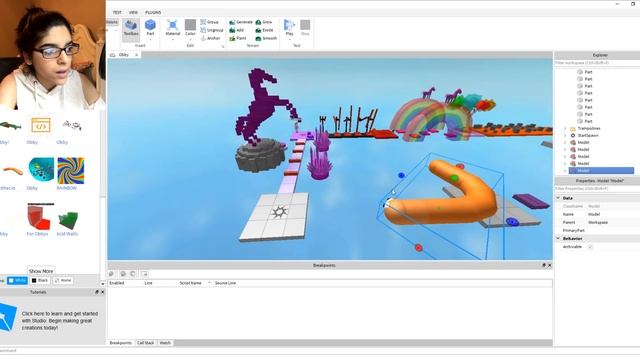This screenshot has height=360, width=640.
Task: Select the terrain Paint tool
Action: tap(238, 38)
